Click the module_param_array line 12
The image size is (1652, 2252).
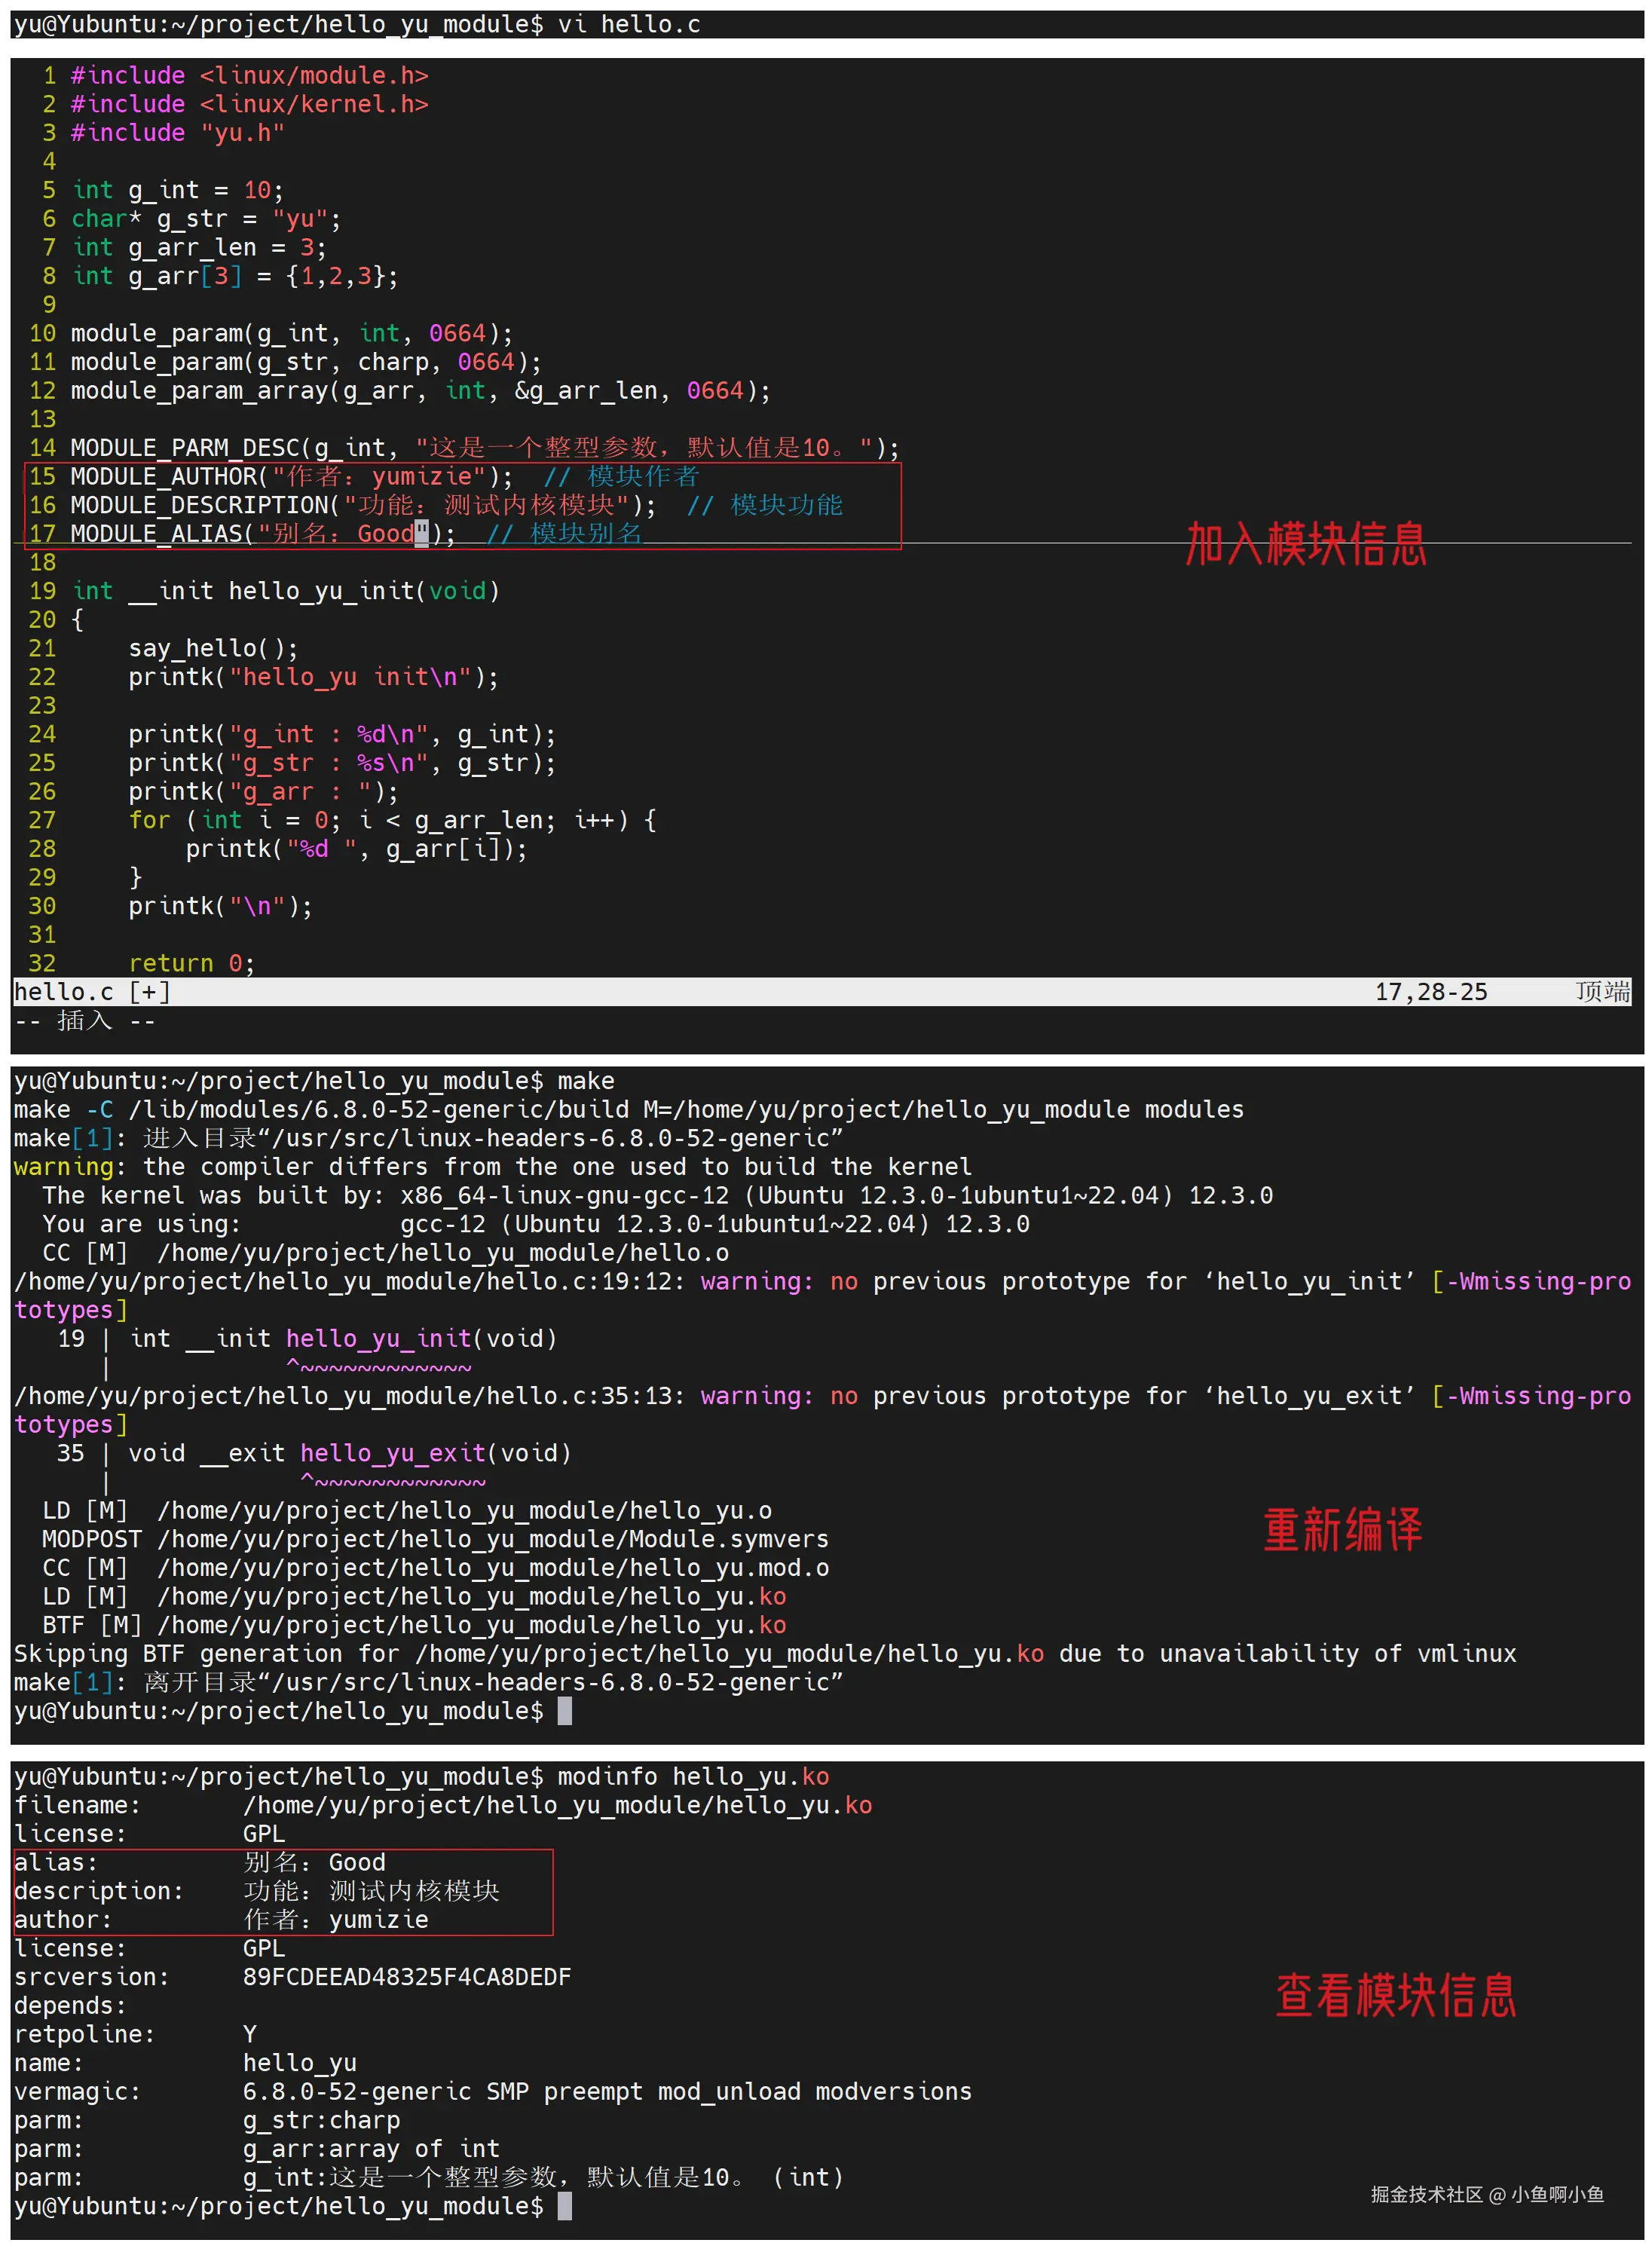pos(420,391)
